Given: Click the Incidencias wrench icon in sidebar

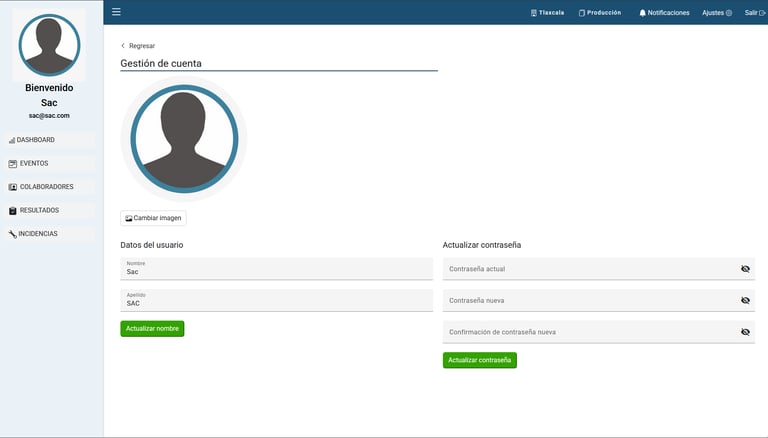Looking at the screenshot, I should [13, 234].
